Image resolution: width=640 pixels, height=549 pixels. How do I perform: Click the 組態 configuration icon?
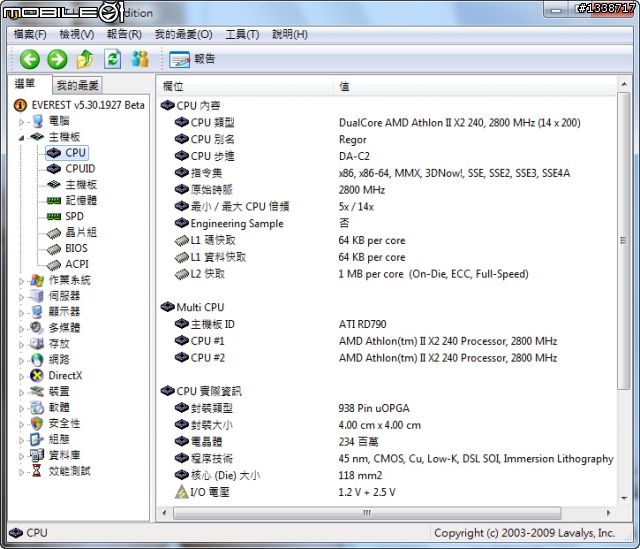37,439
